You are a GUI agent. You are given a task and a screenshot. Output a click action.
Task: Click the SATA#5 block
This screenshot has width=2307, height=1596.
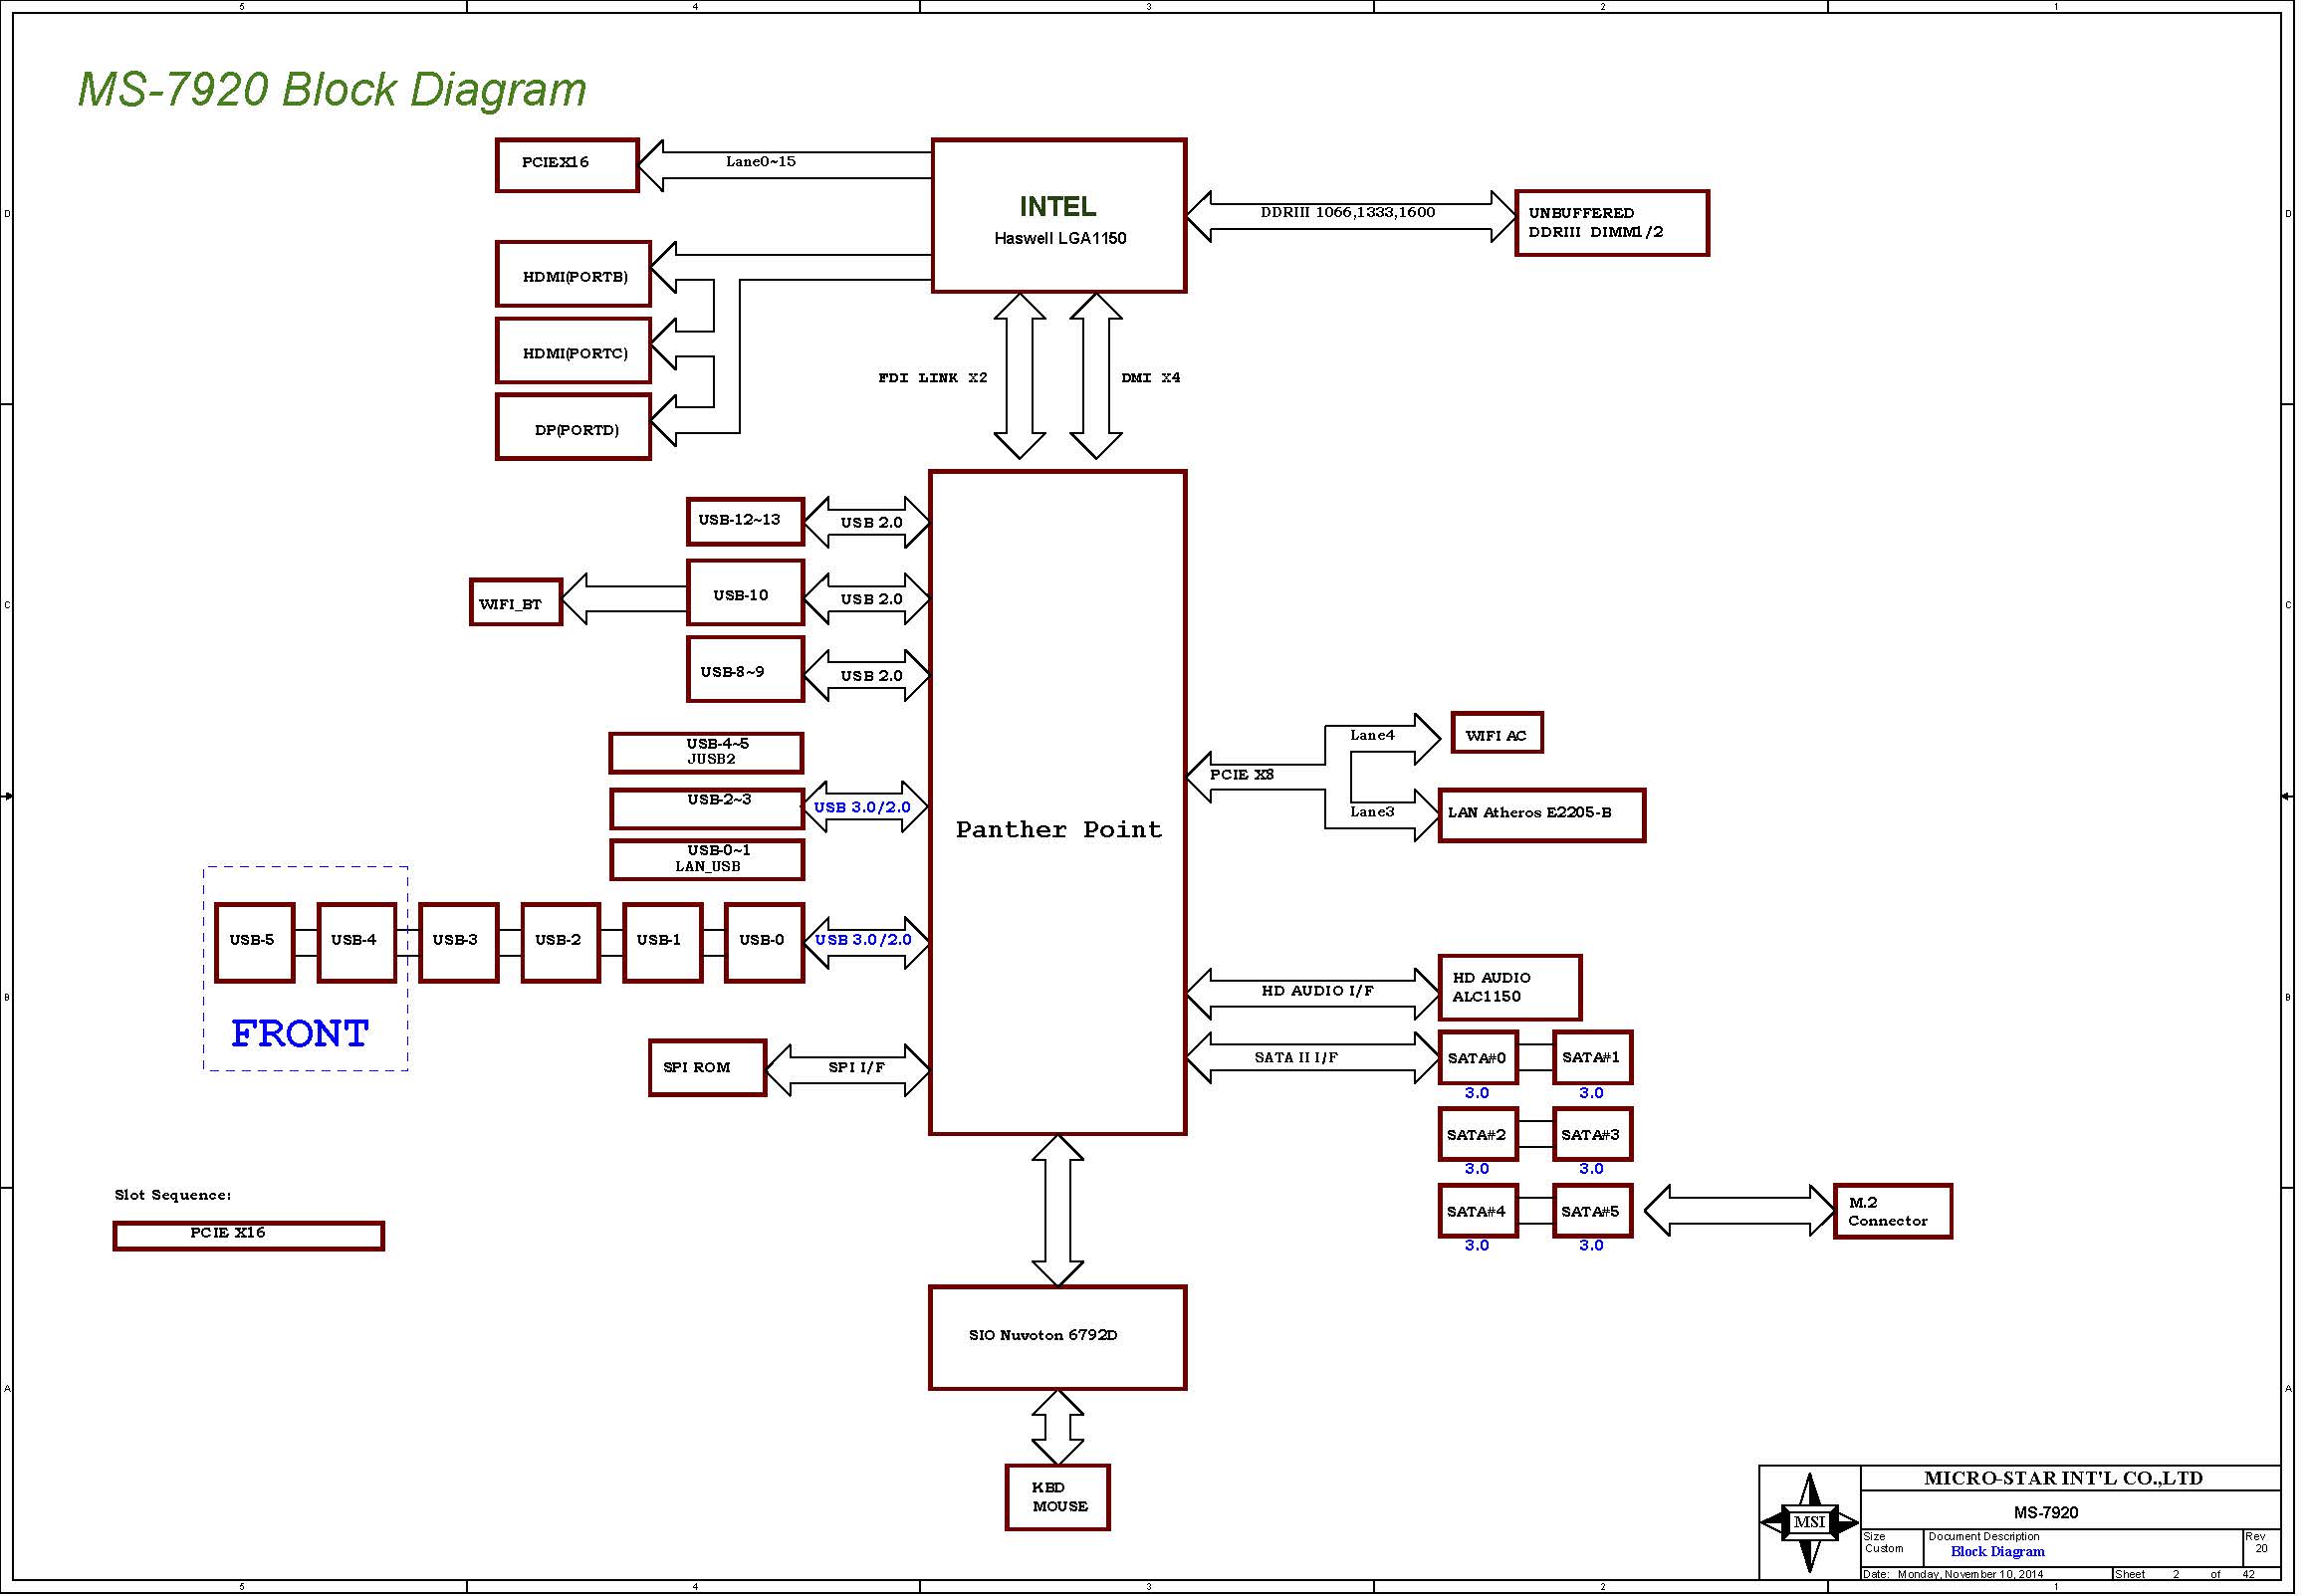pyautogui.click(x=1593, y=1212)
